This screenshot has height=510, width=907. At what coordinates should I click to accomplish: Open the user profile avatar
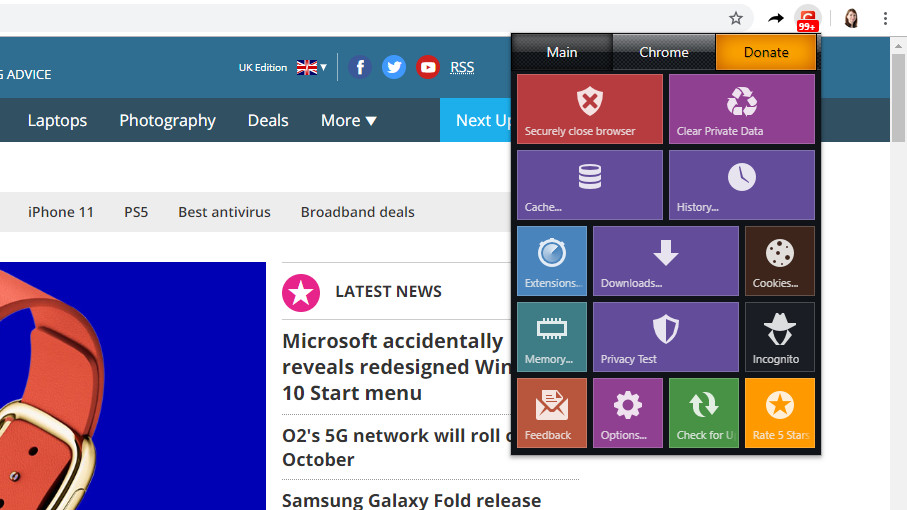(851, 19)
